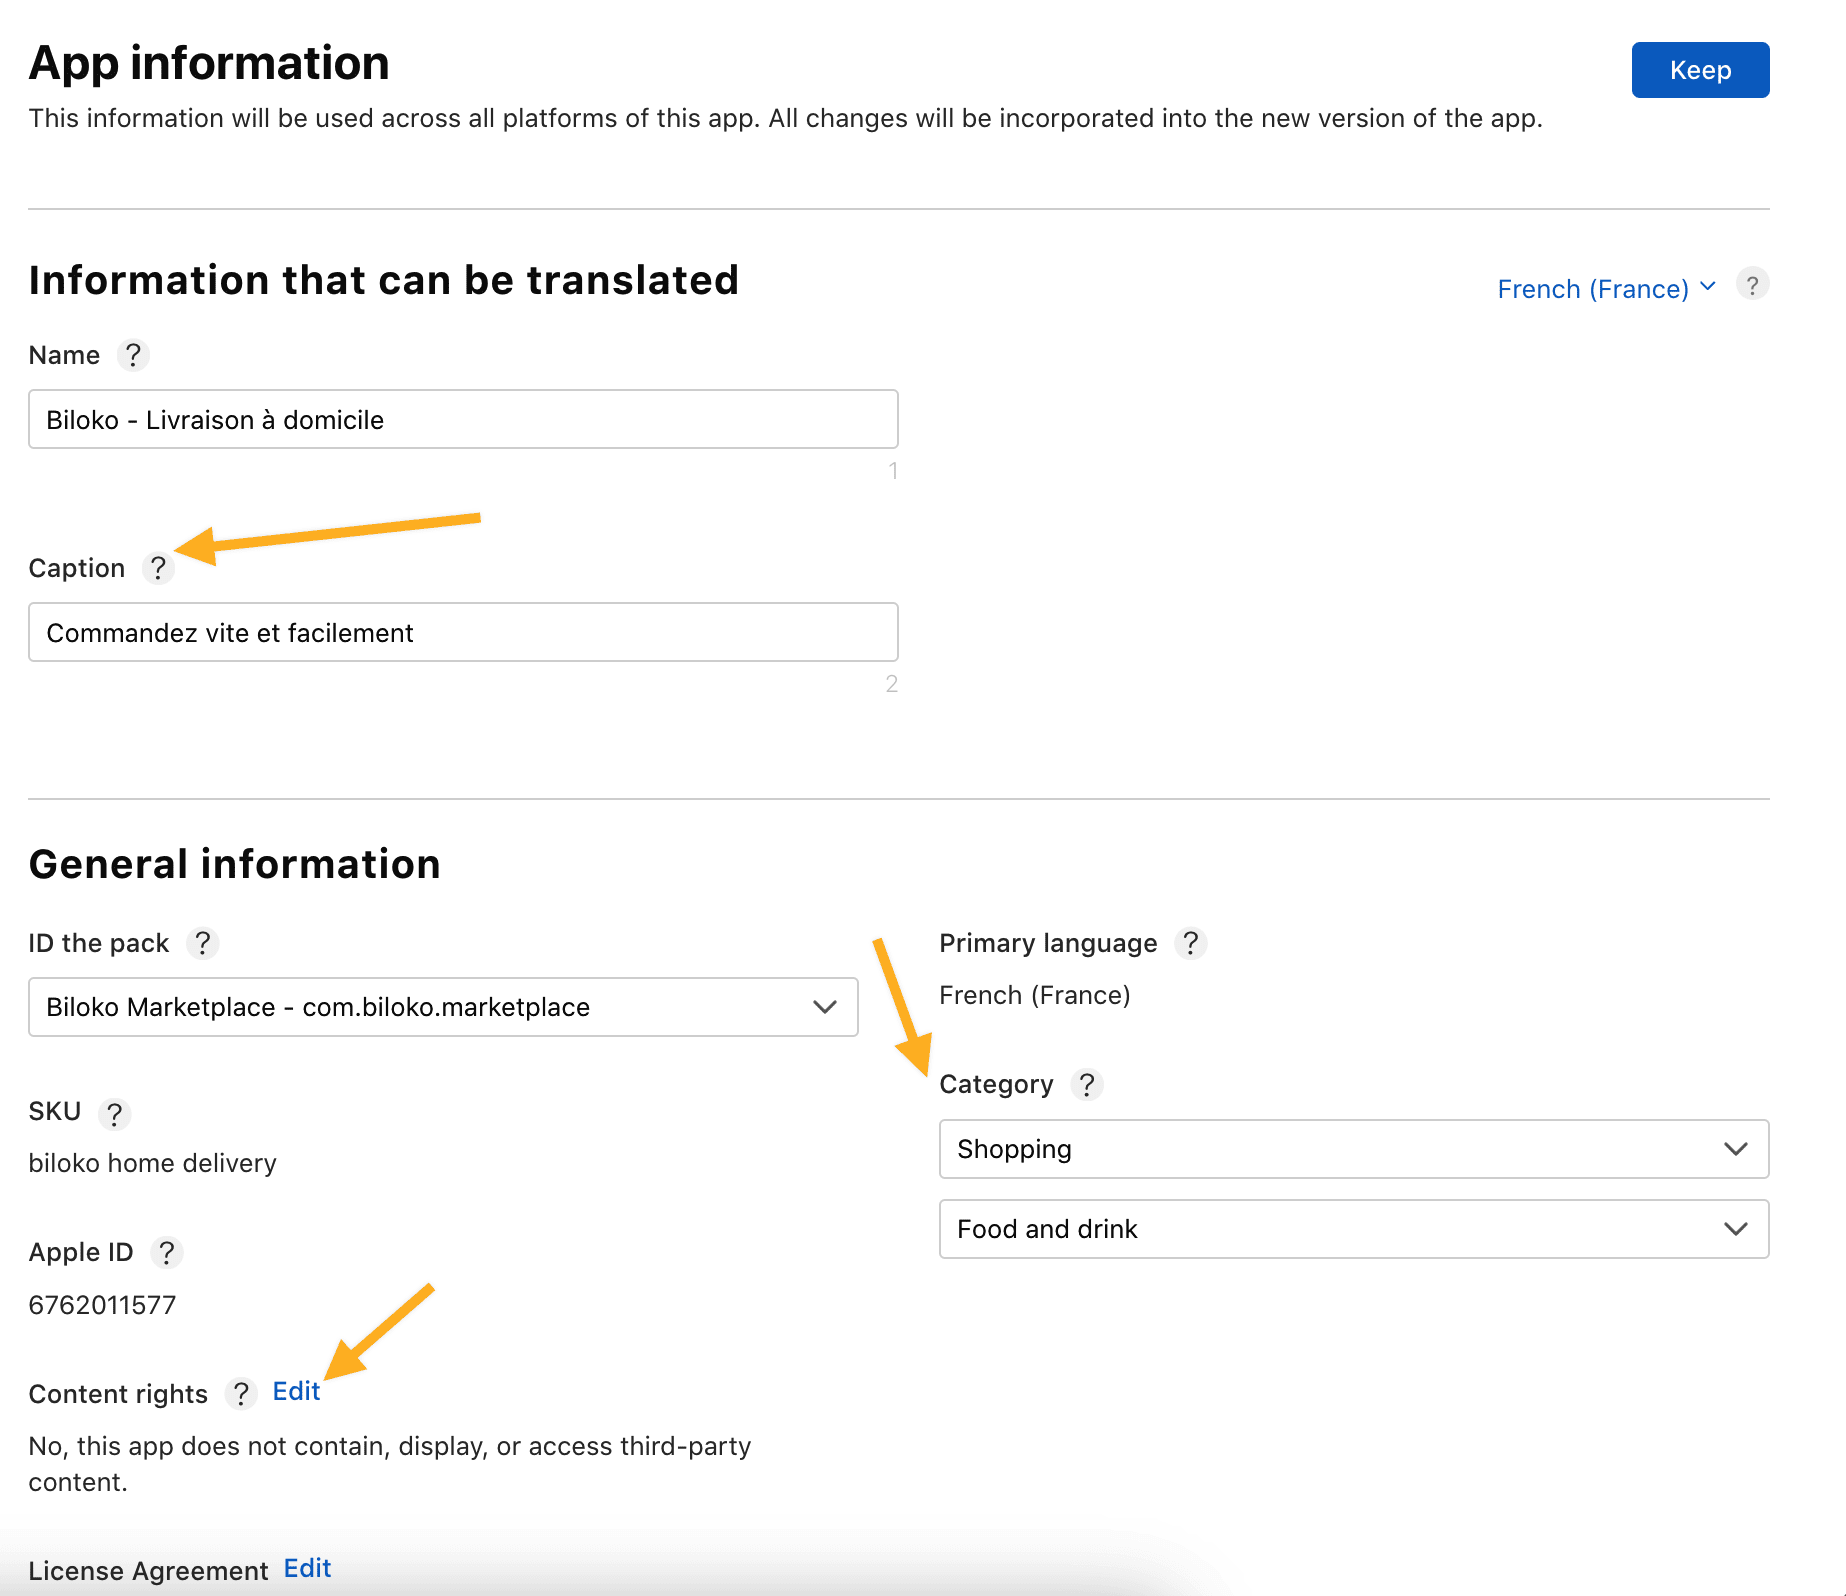Select the Apple ID number 6762011577

point(102,1305)
